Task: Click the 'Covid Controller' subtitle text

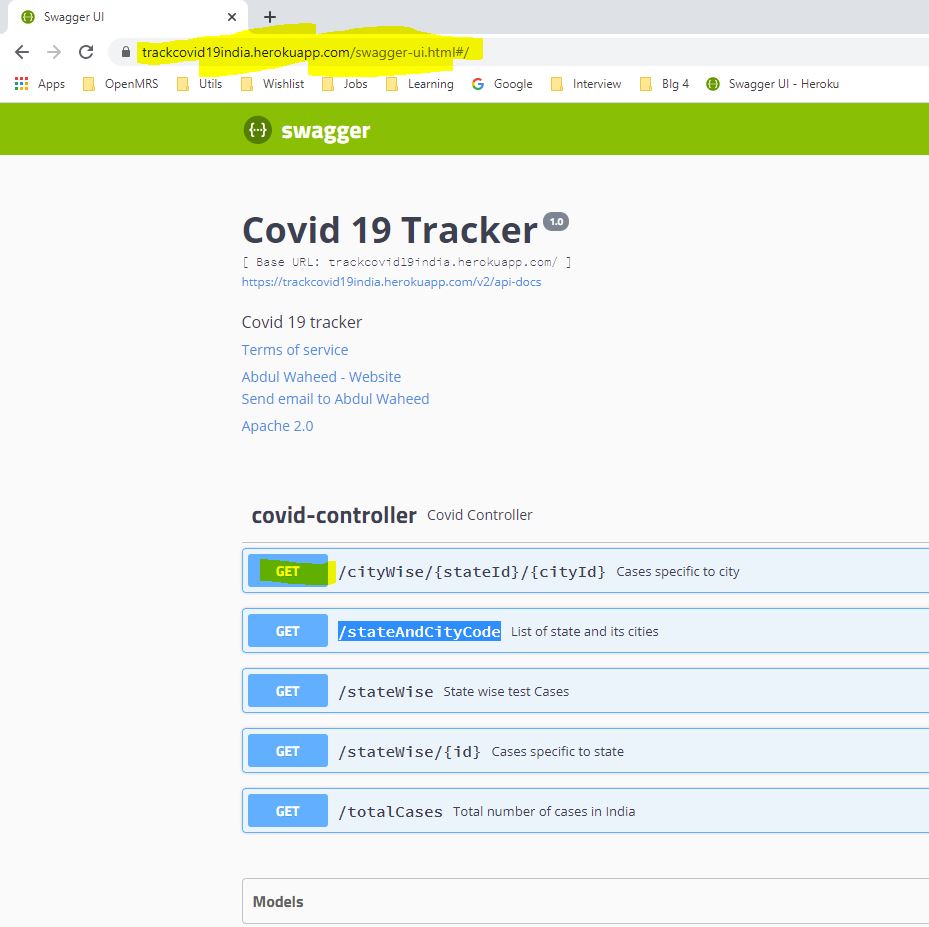Action: coord(479,515)
